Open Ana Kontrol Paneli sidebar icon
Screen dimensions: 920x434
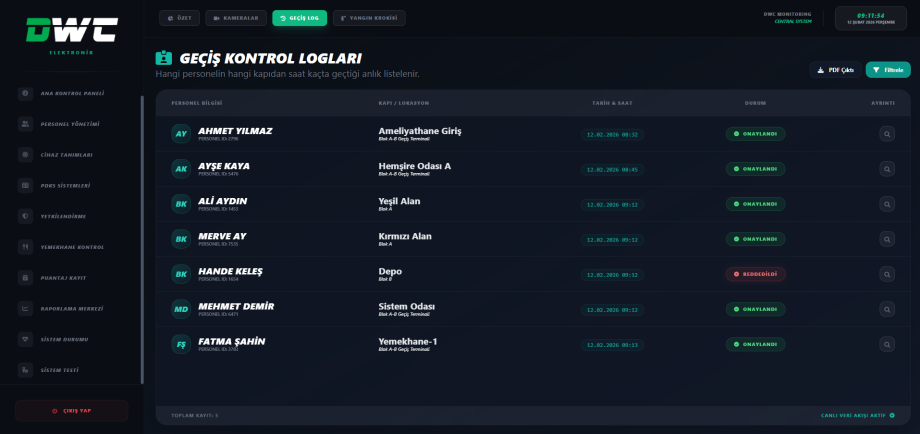[25, 93]
